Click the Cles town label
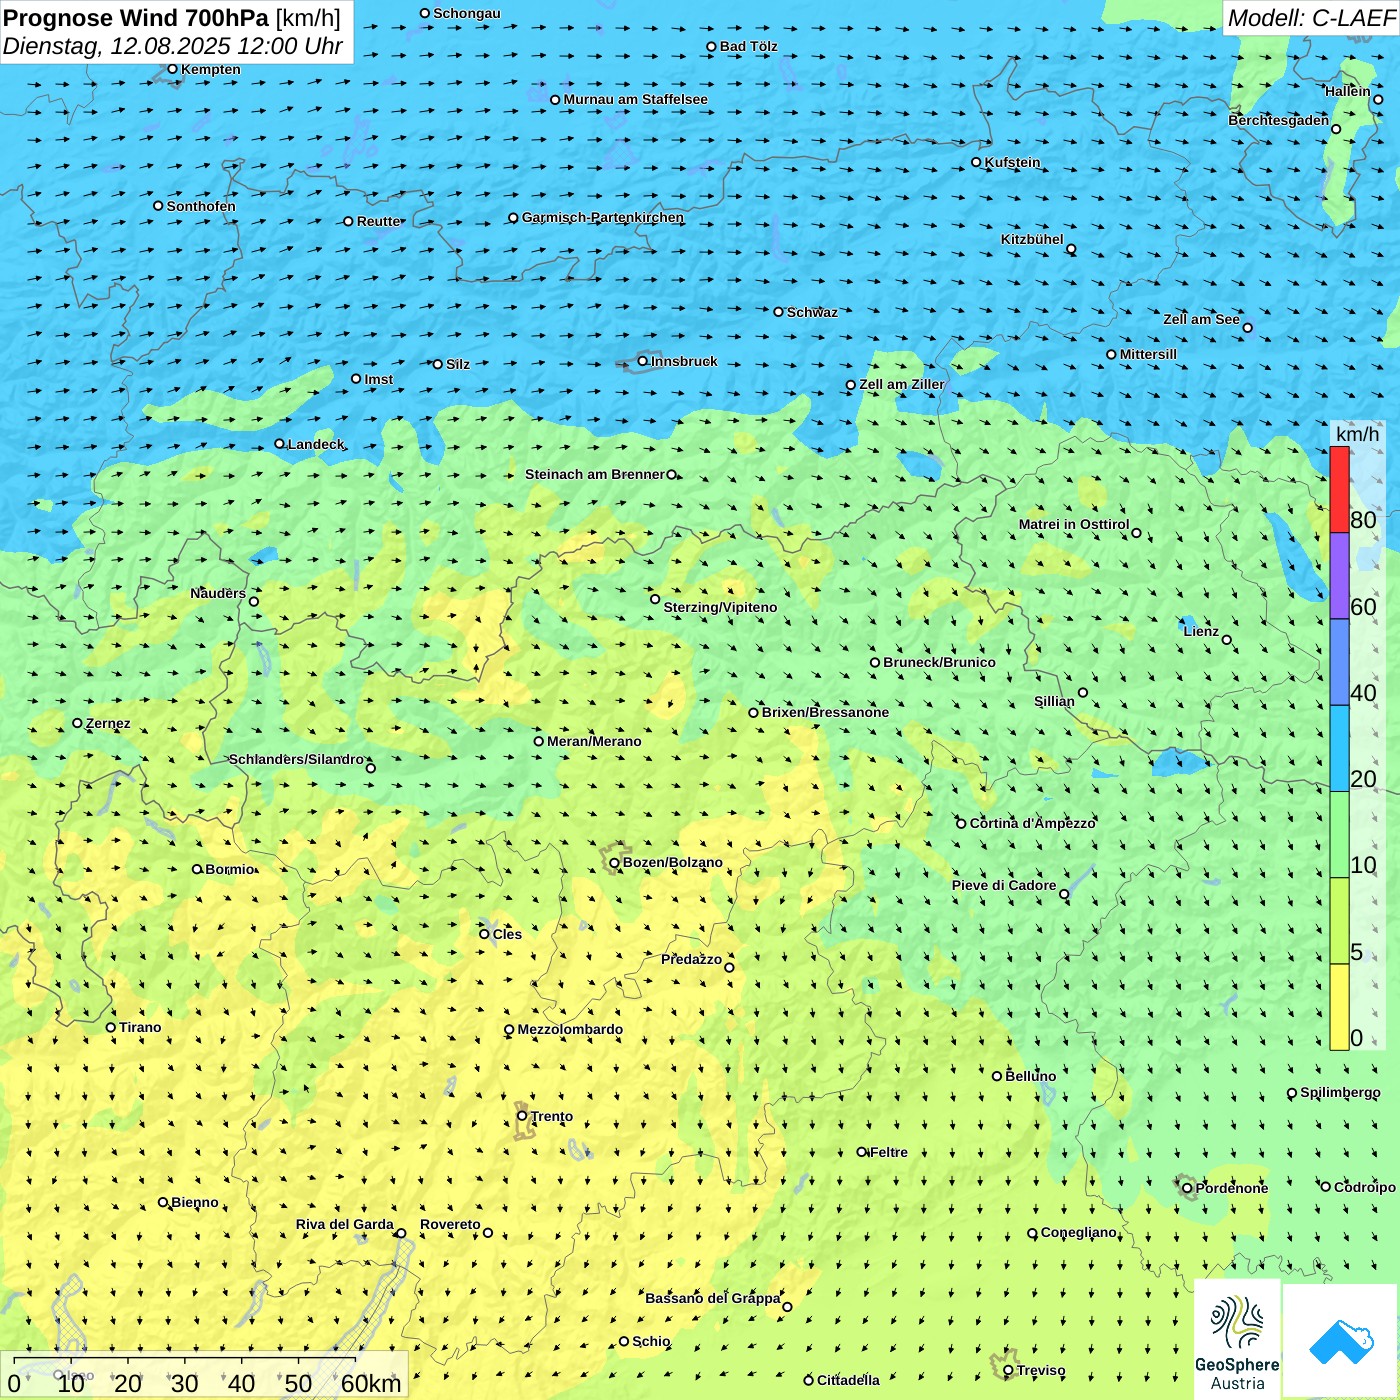Viewport: 1400px width, 1400px height. coord(507,934)
